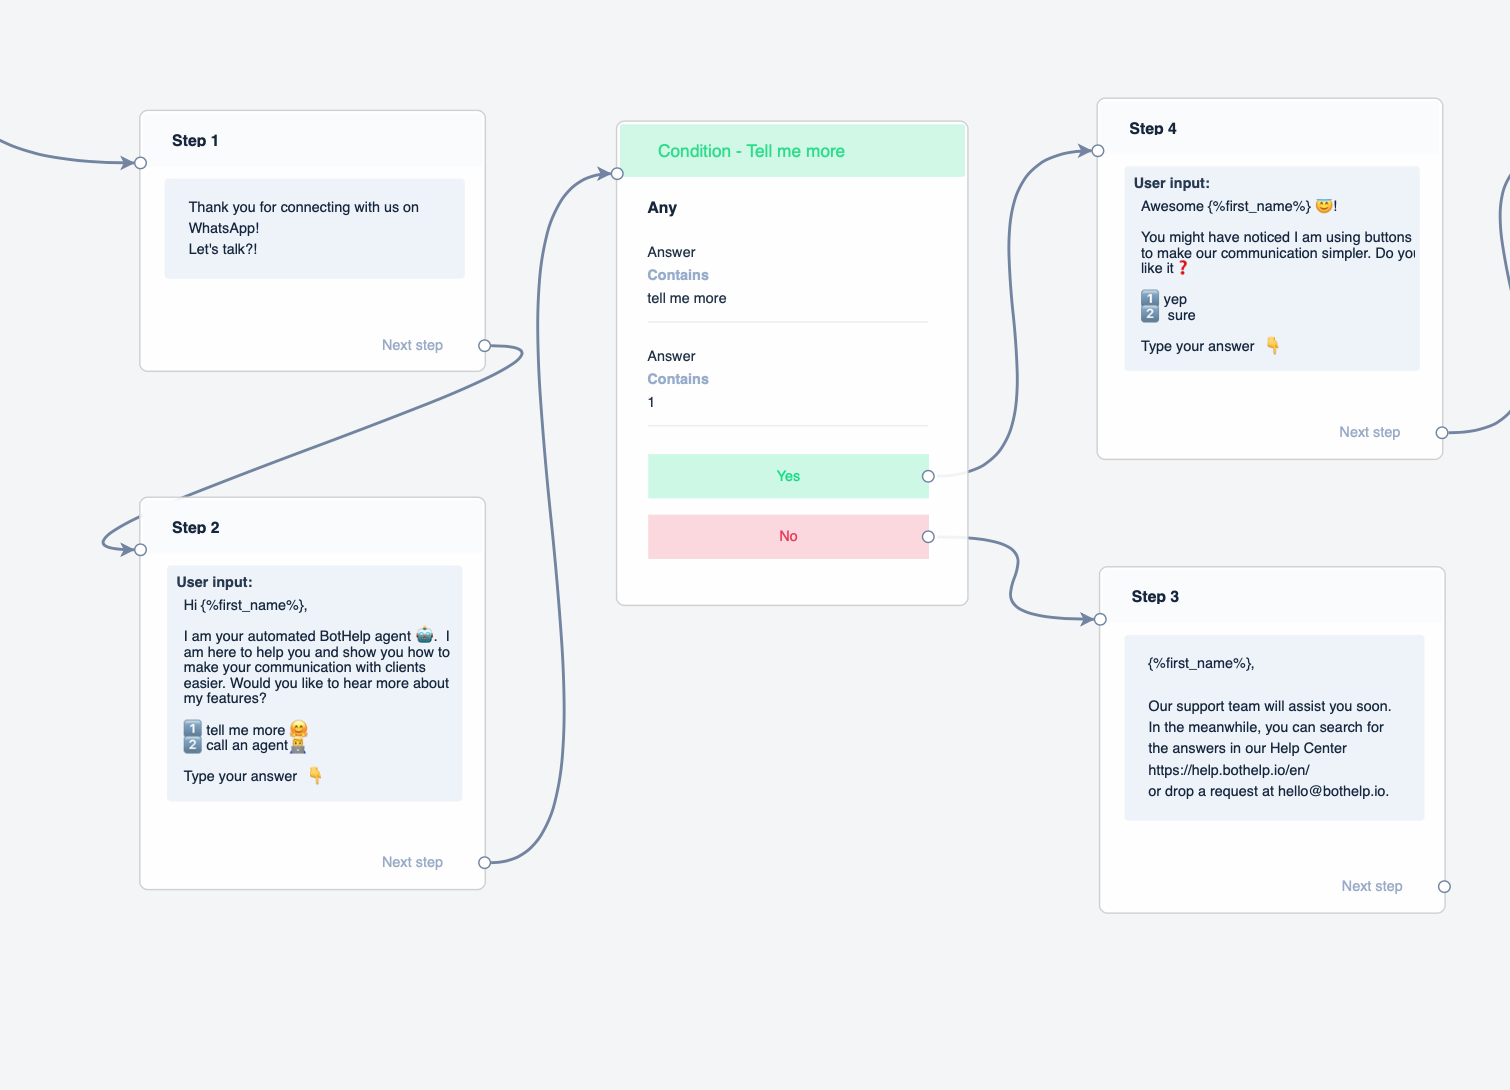Click Step 1's Next step output port
Image resolution: width=1510 pixels, height=1090 pixels.
coord(485,346)
